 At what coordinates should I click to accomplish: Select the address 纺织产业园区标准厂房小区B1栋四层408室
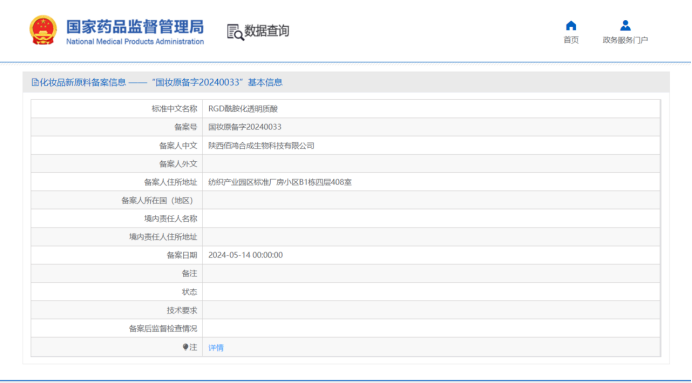coord(280,182)
